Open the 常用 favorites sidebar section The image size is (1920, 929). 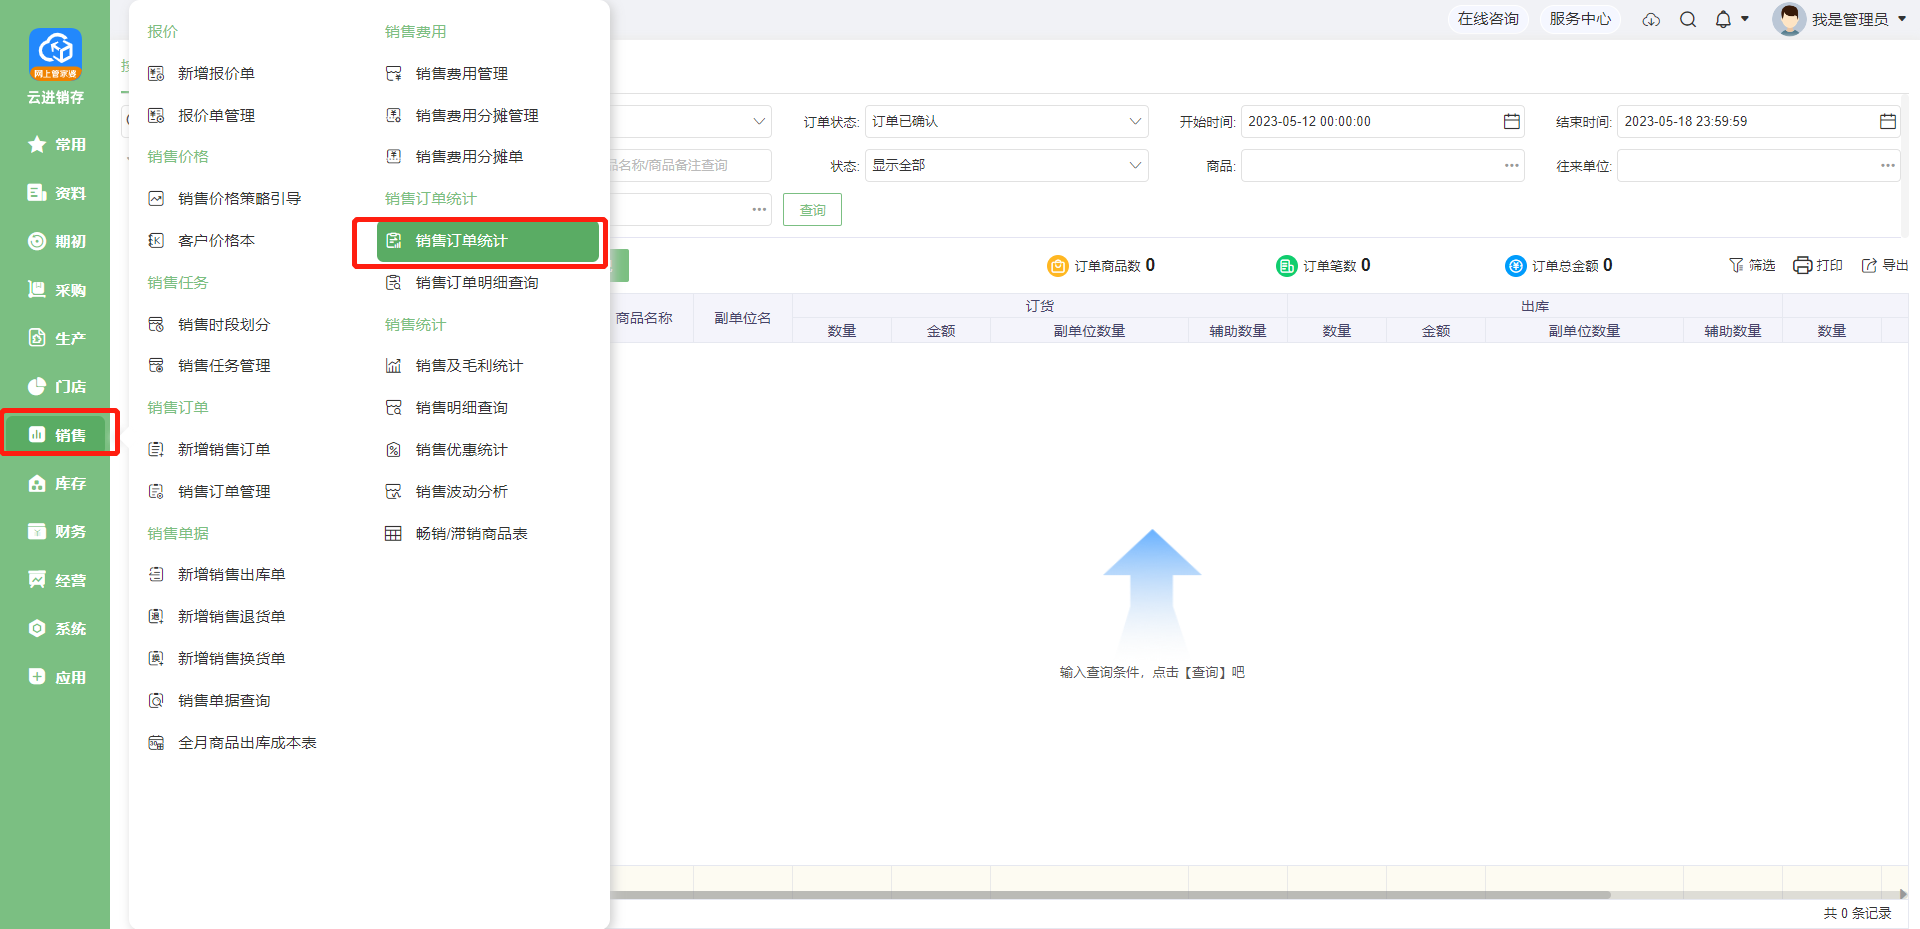[55, 145]
